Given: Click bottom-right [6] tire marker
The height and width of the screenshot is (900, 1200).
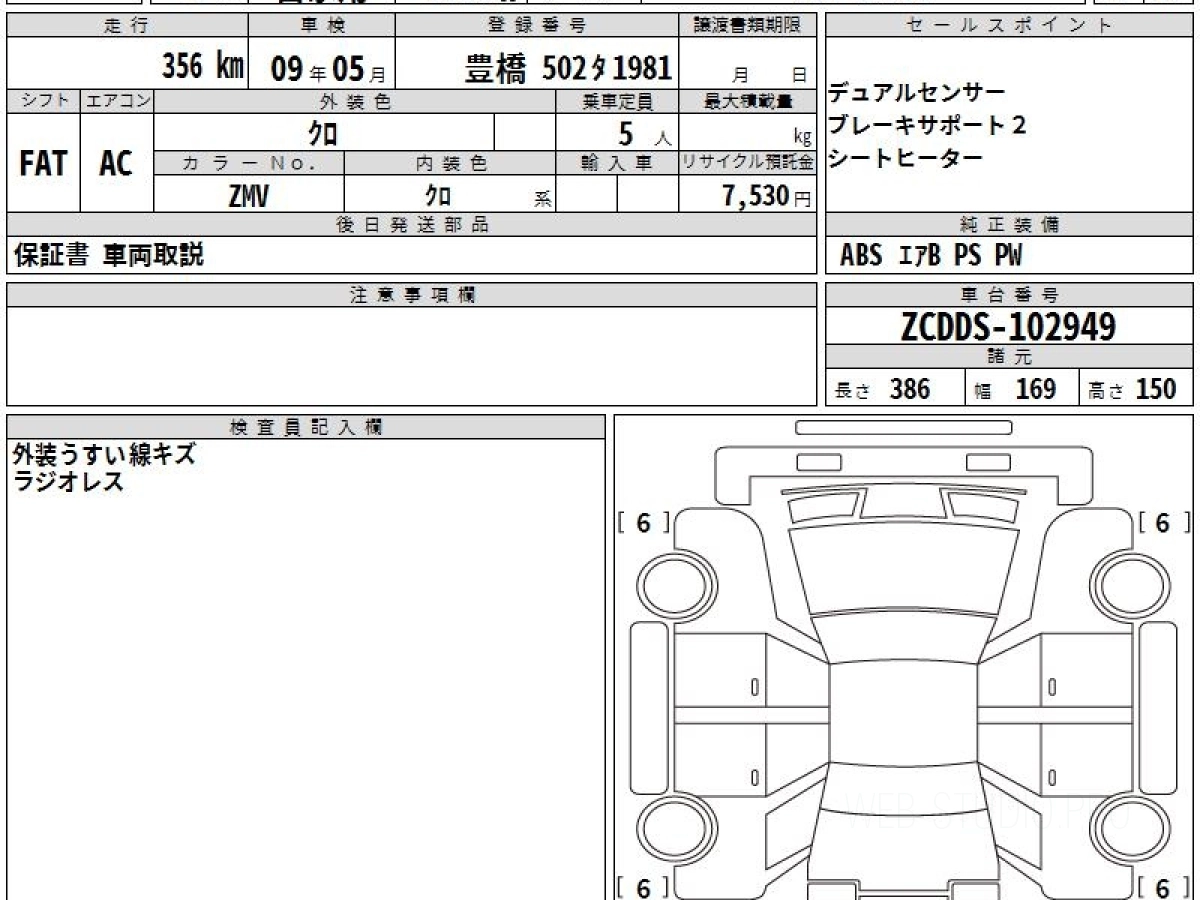Looking at the screenshot, I should click(1162, 887).
